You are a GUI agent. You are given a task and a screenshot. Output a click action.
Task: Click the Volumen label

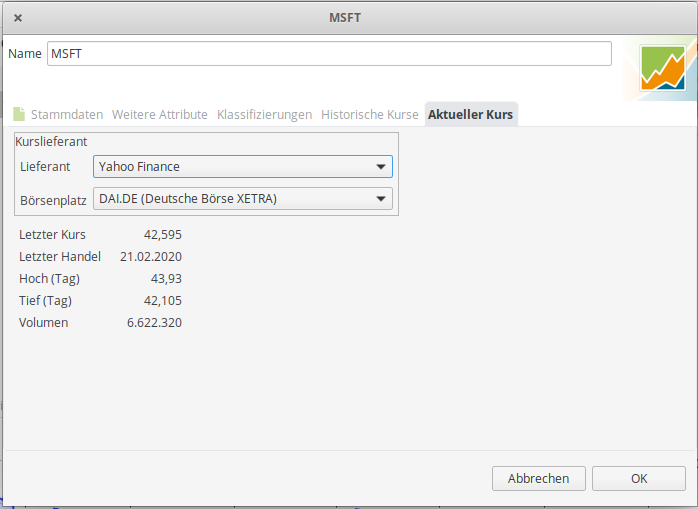pyautogui.click(x=43, y=322)
